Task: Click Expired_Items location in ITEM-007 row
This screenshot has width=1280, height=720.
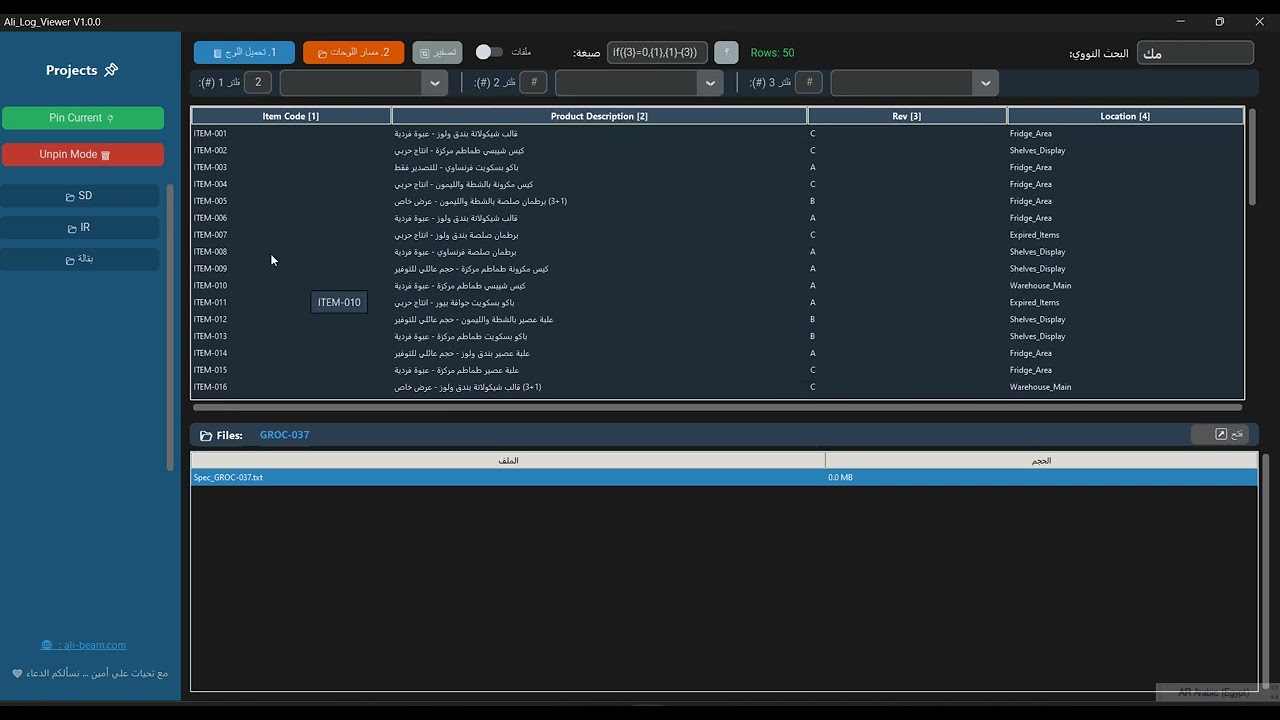Action: (1034, 235)
